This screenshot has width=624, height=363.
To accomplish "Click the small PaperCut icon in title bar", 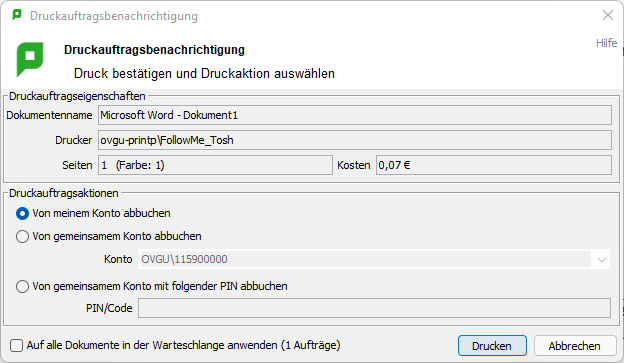I will click(17, 15).
